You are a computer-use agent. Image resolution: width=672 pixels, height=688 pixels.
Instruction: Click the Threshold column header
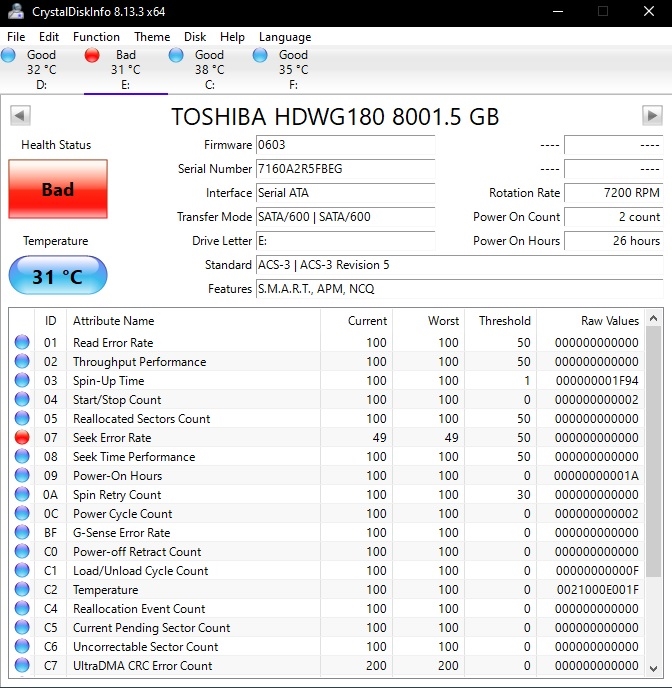coord(500,321)
